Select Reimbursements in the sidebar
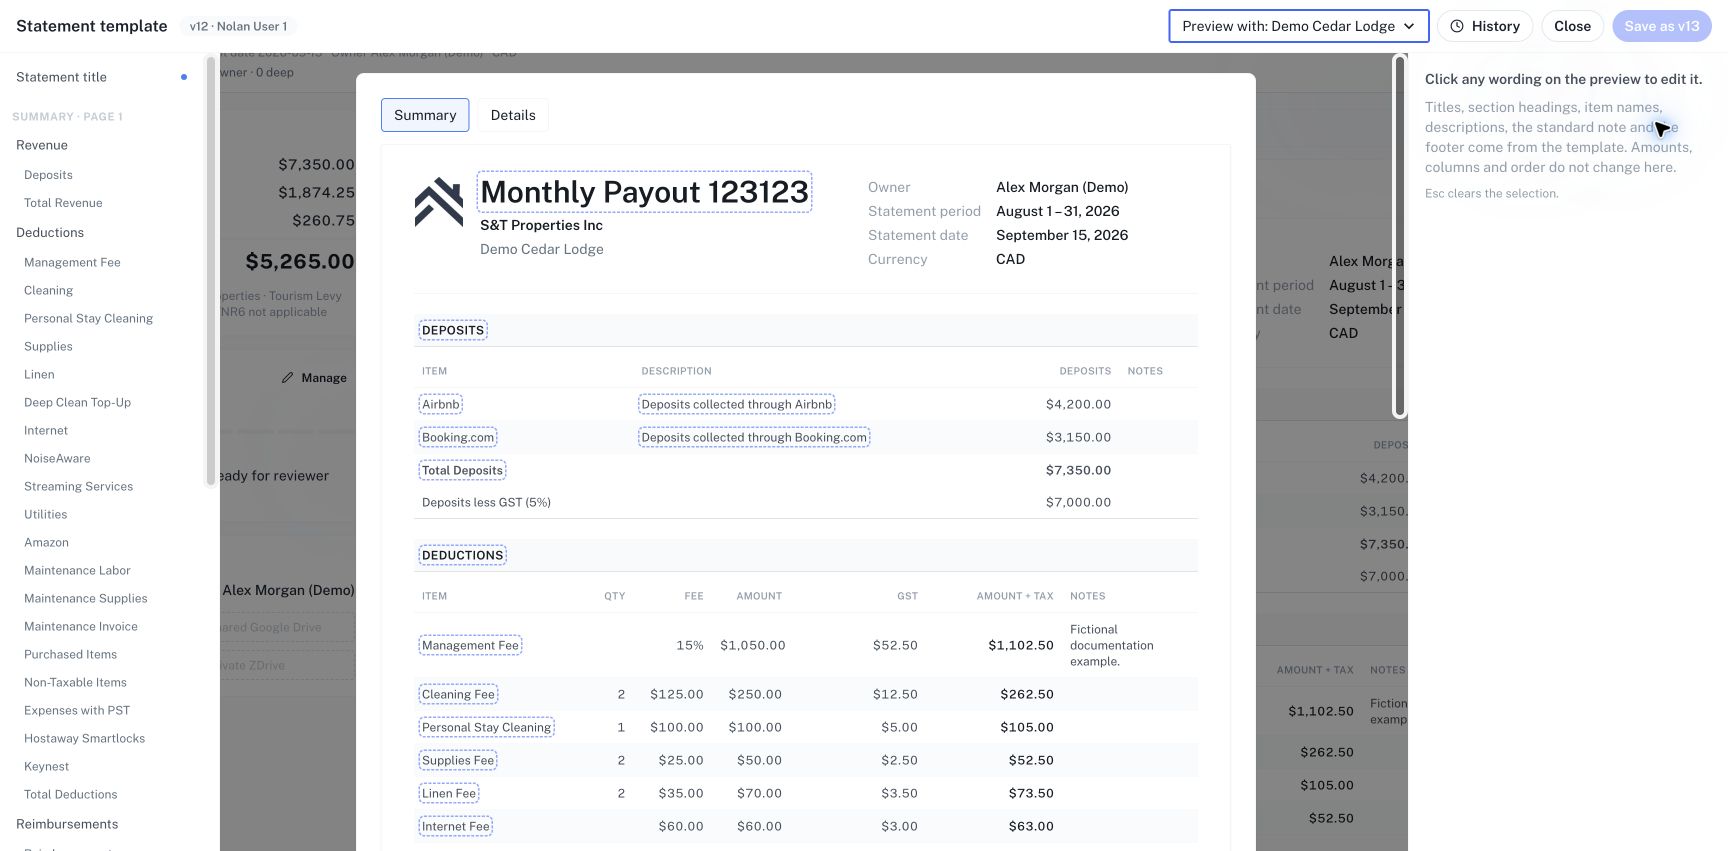Viewport: 1728px width, 851px height. [x=67, y=825]
